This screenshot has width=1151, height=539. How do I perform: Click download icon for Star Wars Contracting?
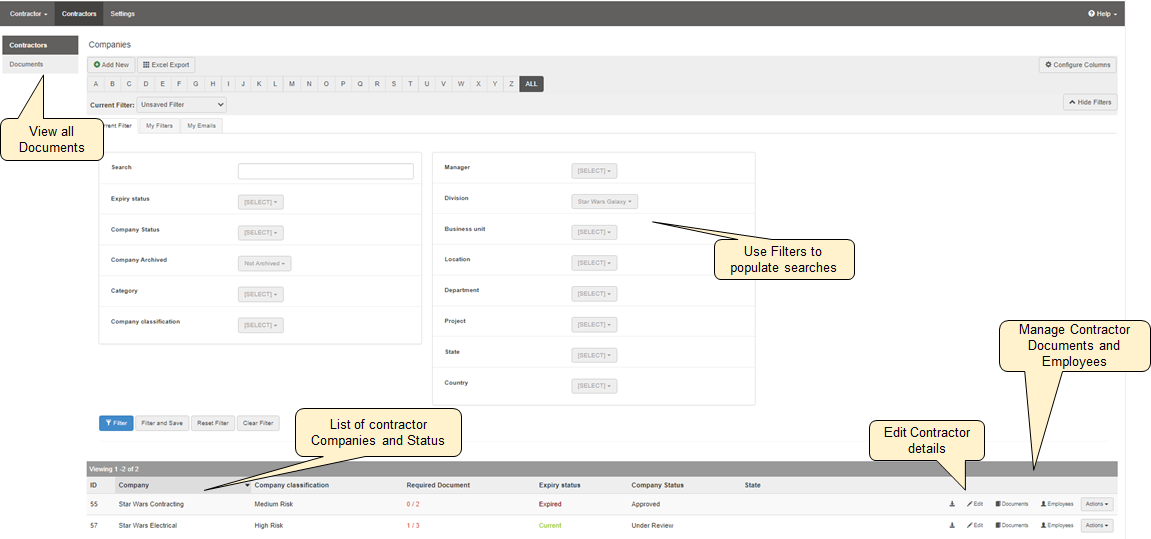(x=952, y=504)
